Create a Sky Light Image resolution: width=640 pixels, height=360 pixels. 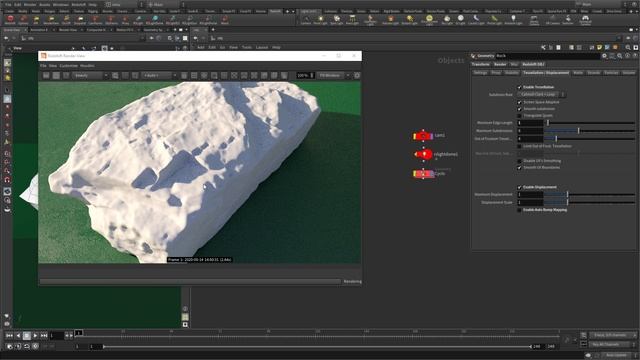pyautogui.click(x=447, y=20)
